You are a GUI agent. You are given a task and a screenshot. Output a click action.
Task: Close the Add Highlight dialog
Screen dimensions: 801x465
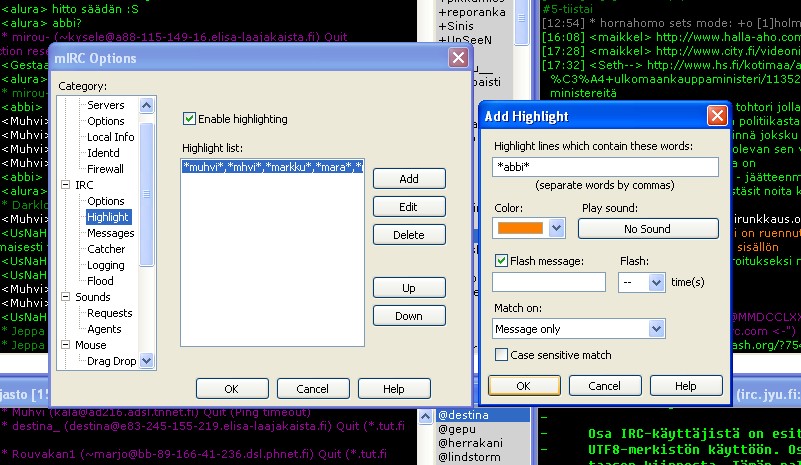click(x=717, y=115)
